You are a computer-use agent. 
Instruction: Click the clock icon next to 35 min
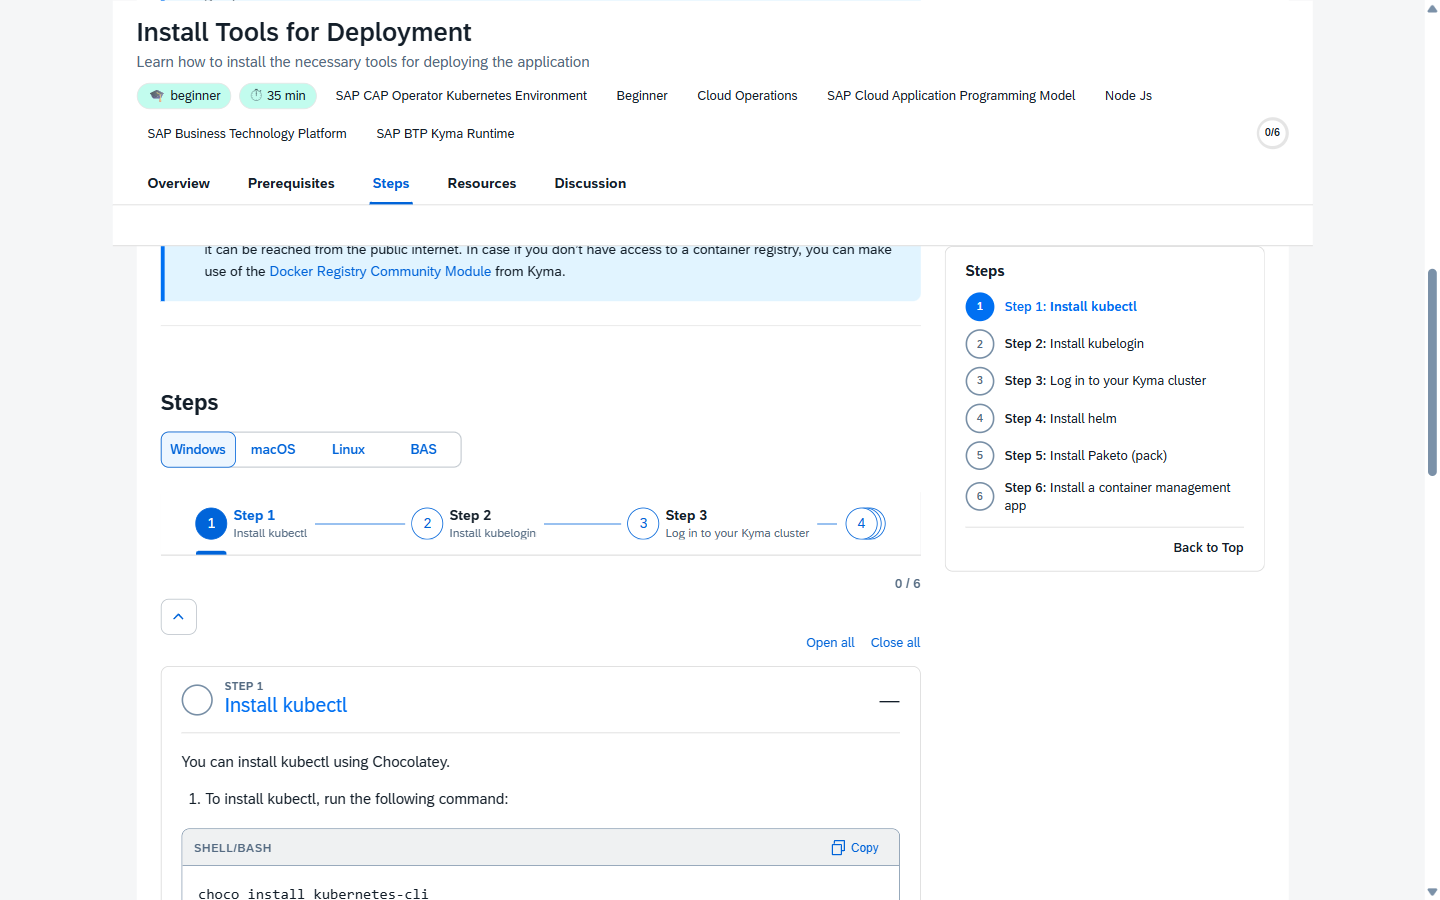click(x=256, y=95)
